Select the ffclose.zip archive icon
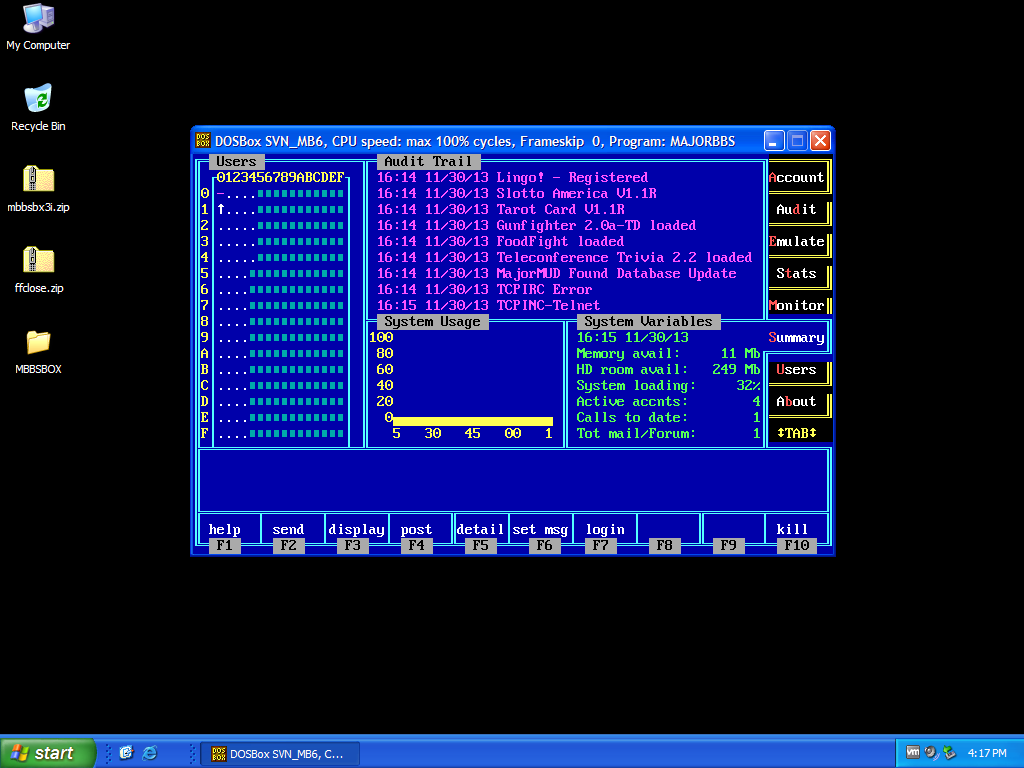 click(38, 262)
